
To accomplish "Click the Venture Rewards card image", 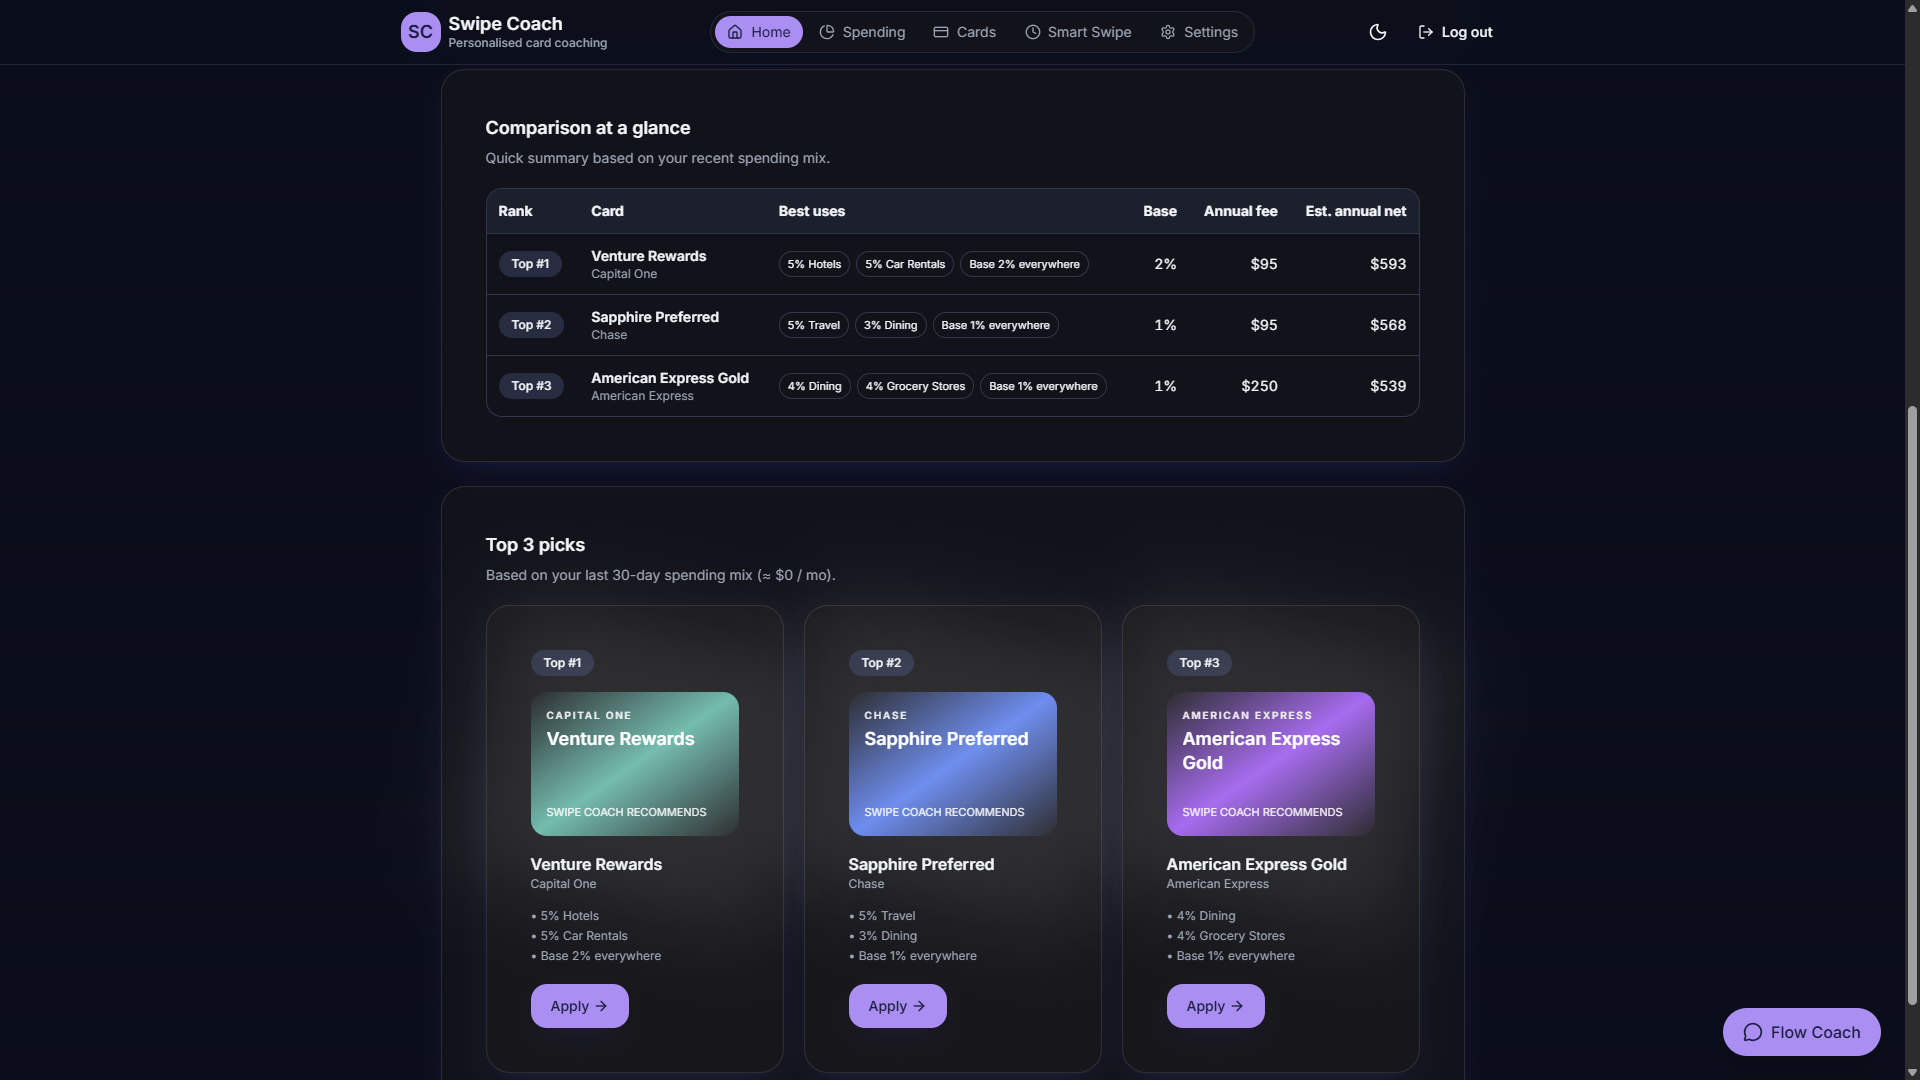I will point(634,764).
